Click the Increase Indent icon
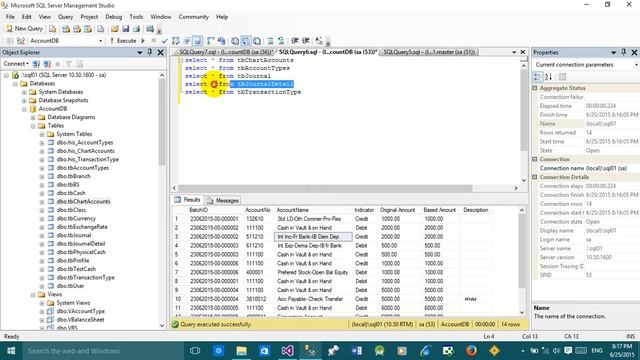 click(305, 41)
